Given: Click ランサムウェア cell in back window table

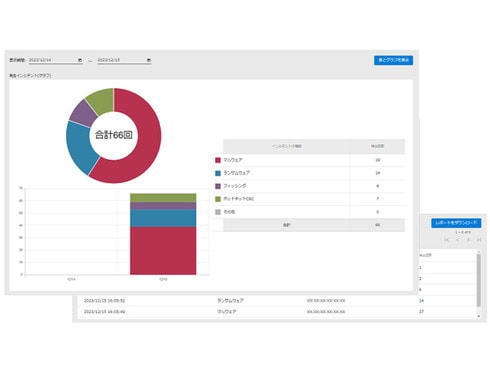Looking at the screenshot, I should coord(230,301).
